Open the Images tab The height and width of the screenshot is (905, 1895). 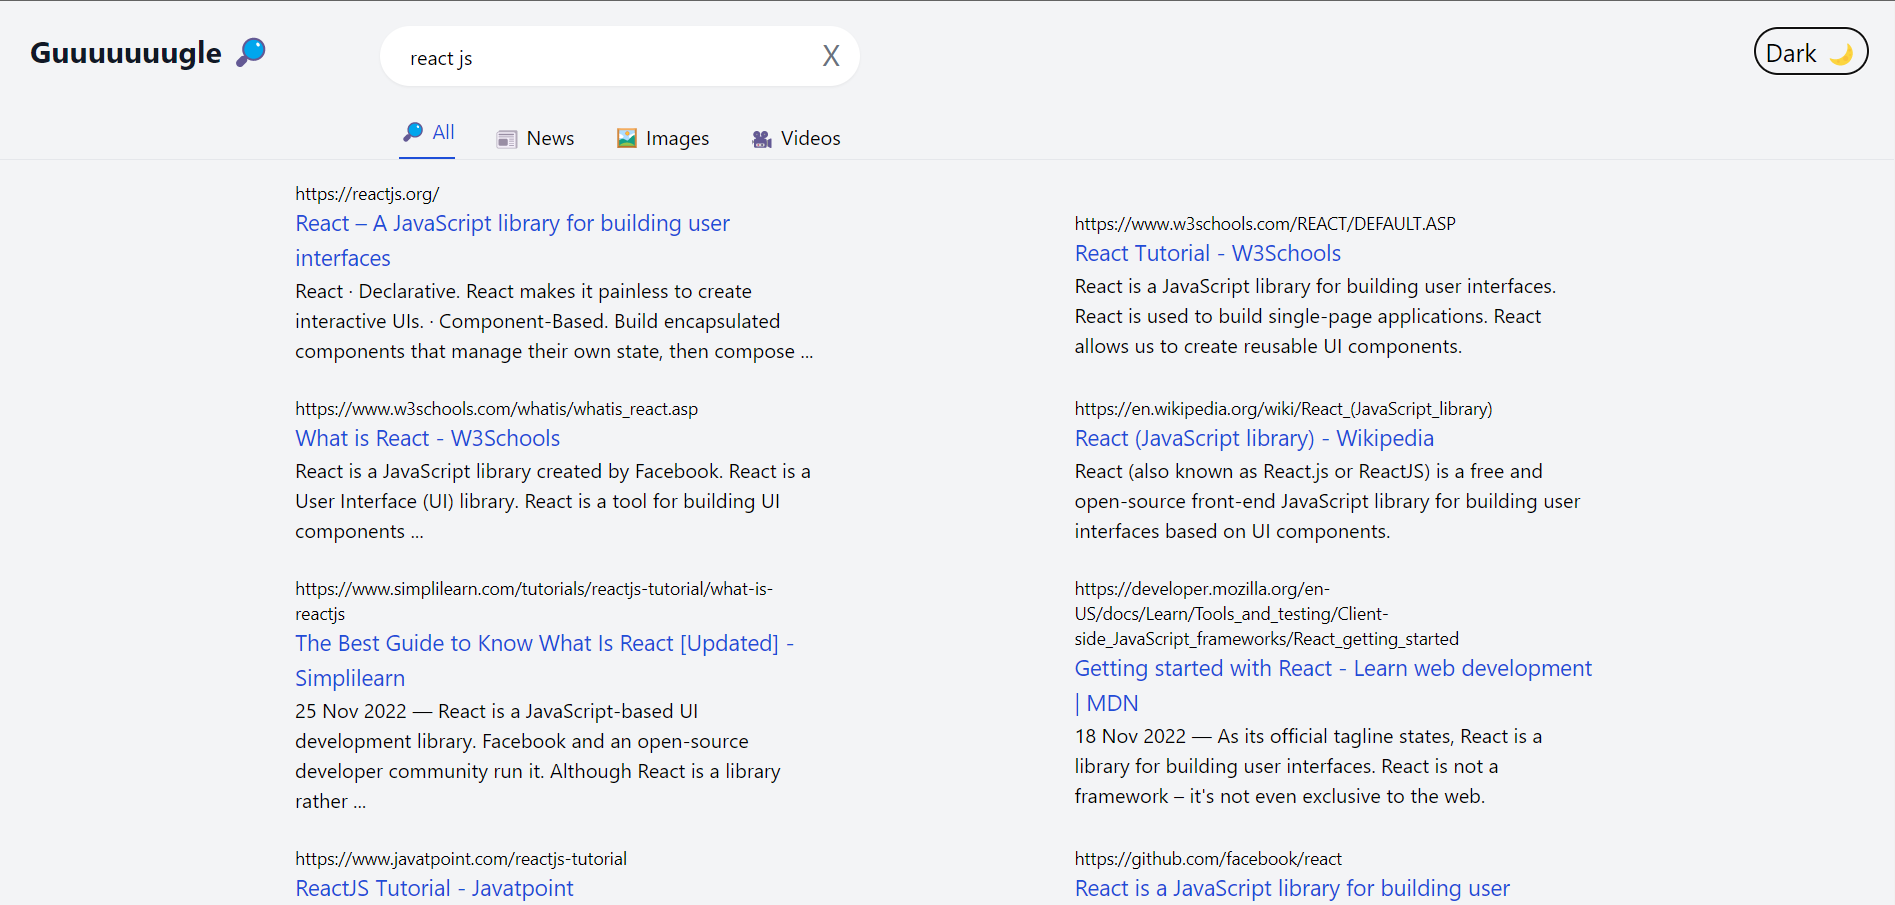click(x=677, y=139)
